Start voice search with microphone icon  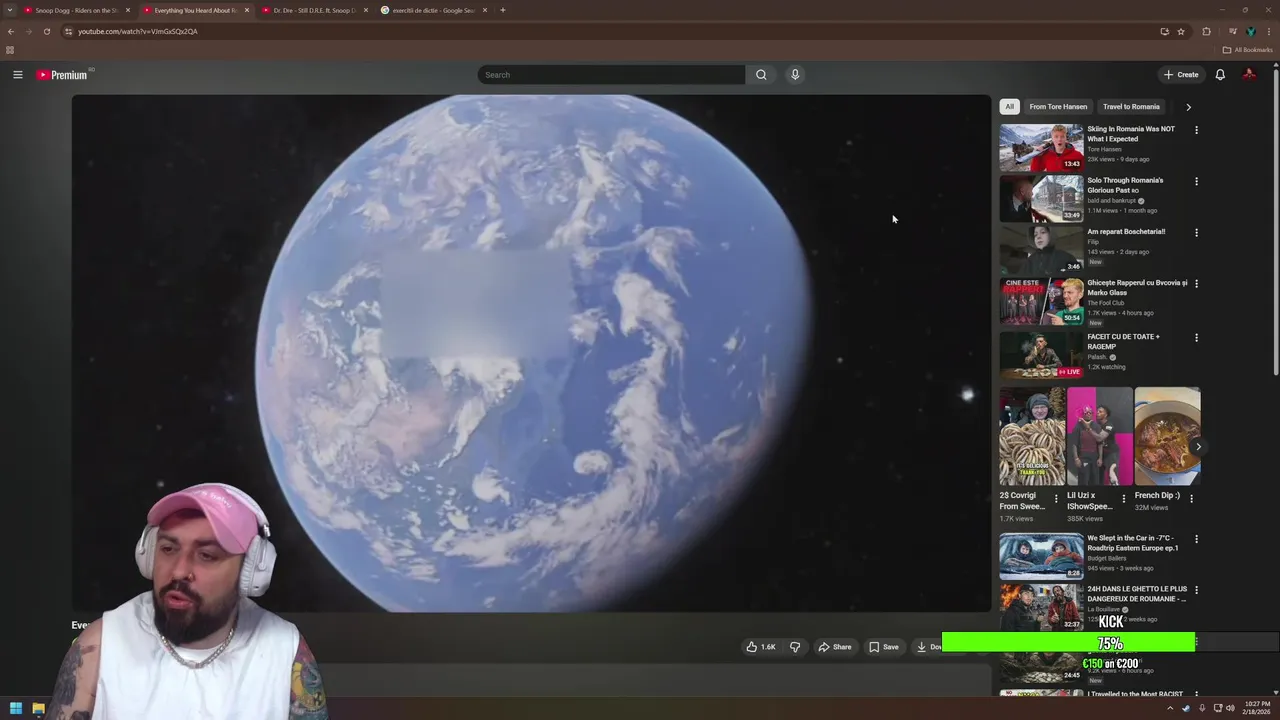pyautogui.click(x=795, y=75)
